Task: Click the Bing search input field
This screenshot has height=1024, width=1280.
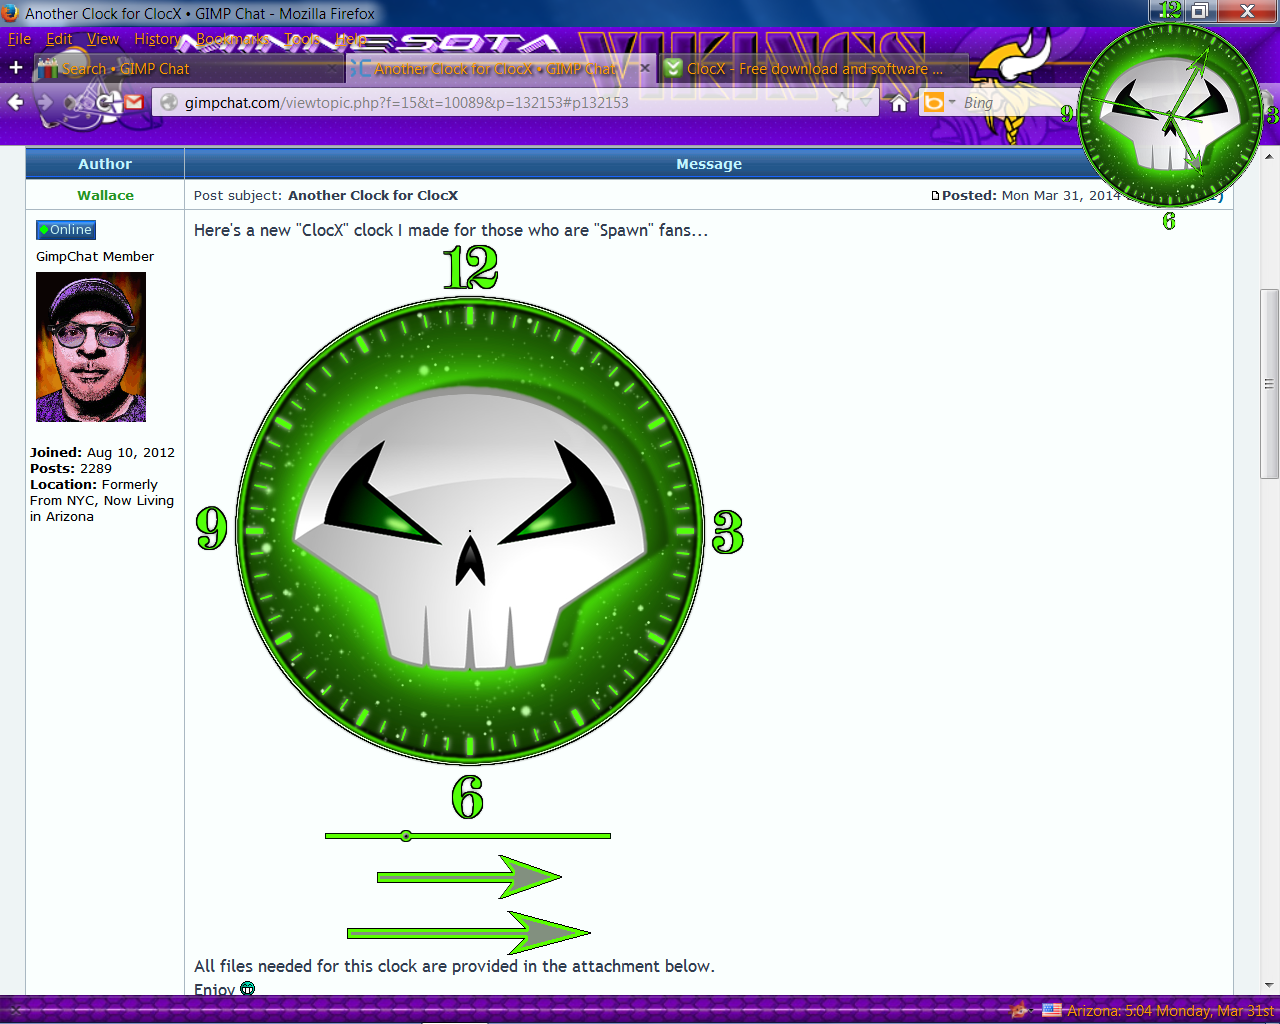Action: pos(1010,102)
